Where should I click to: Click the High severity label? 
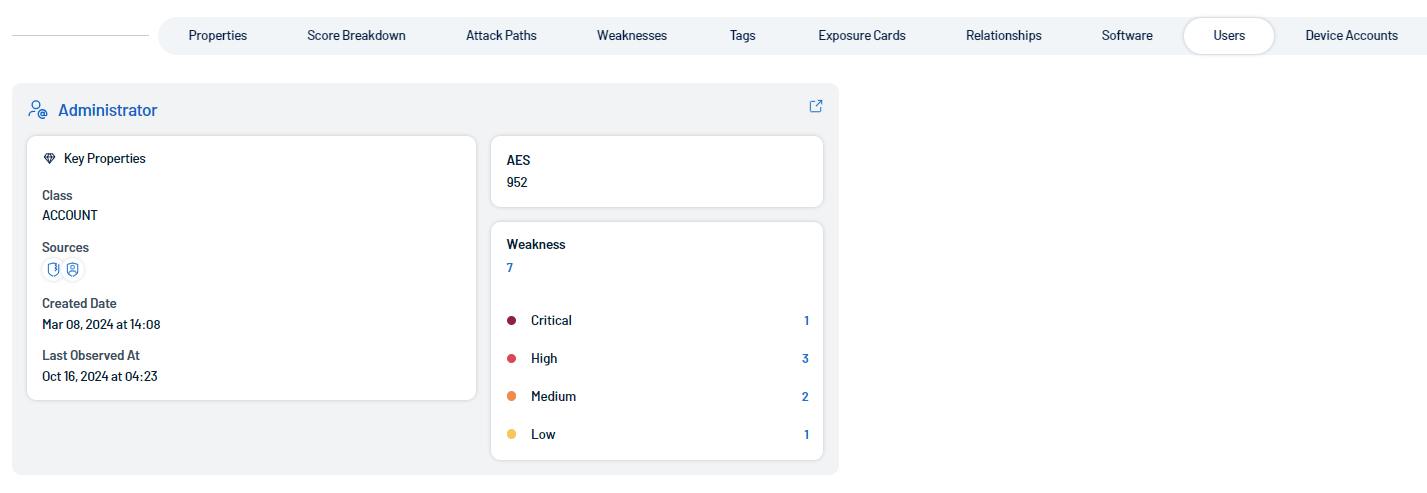[544, 359]
